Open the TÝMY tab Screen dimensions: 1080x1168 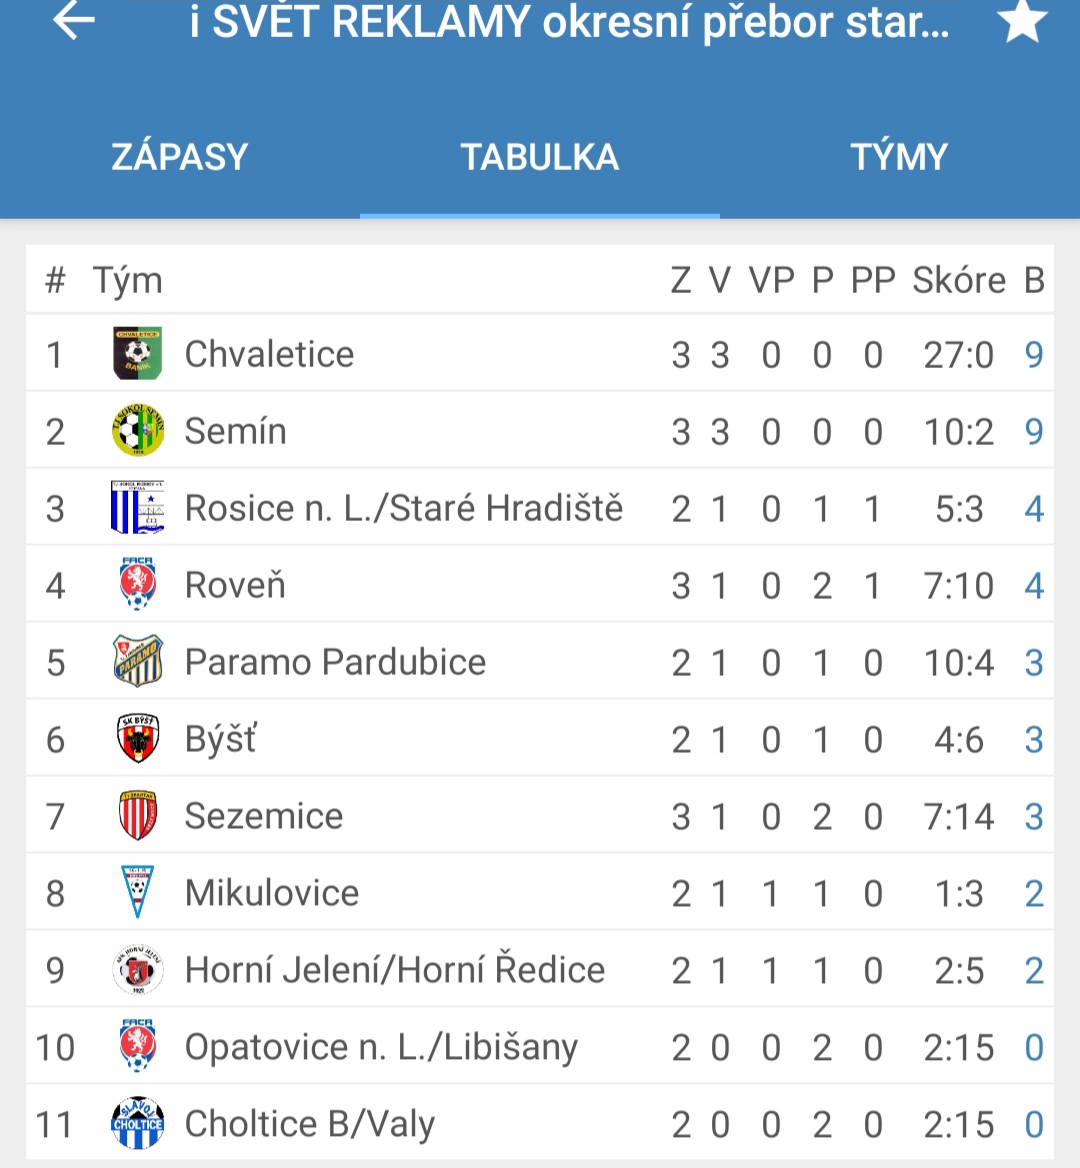pyautogui.click(x=899, y=157)
